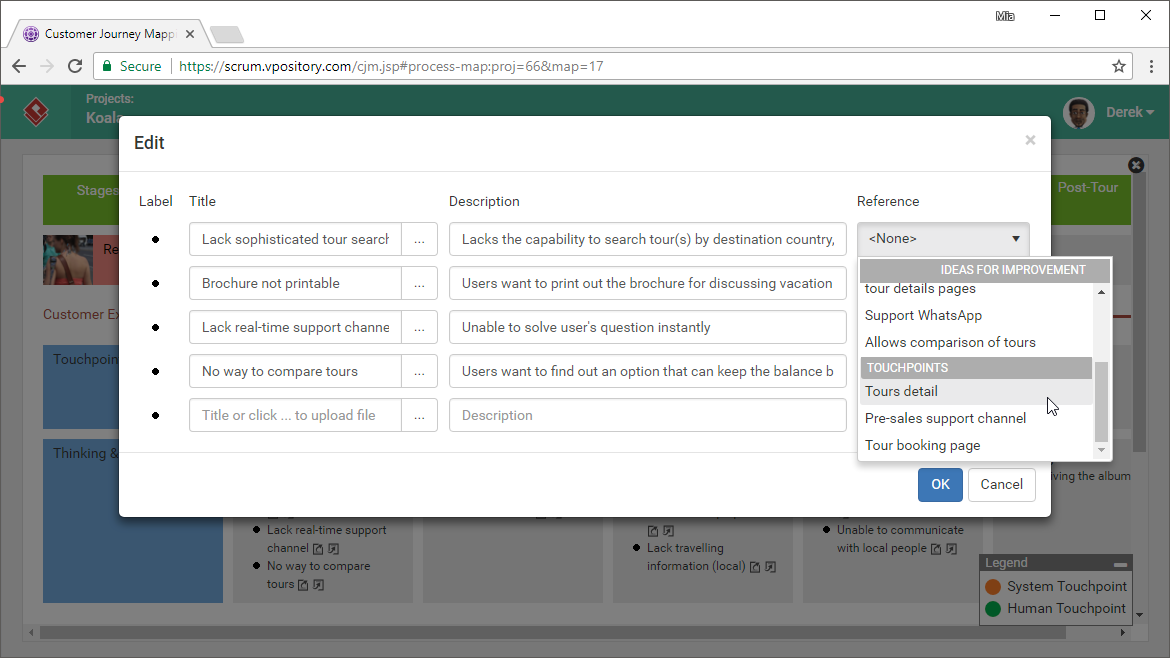Click ellipsis button on empty title row
The height and width of the screenshot is (658, 1170).
tap(419, 416)
